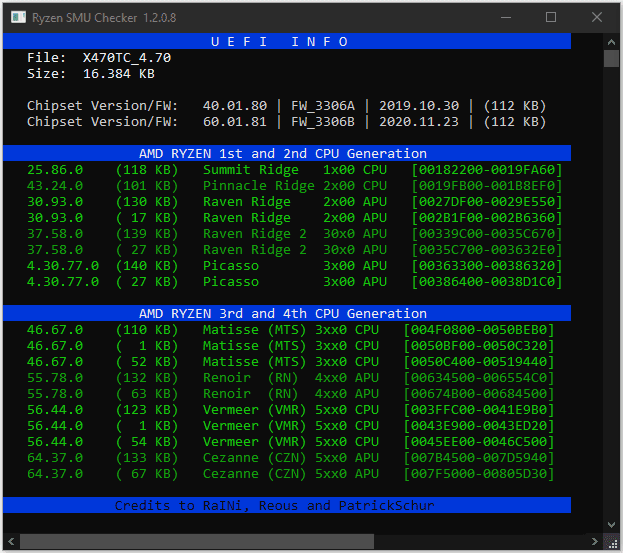Click the date 2020.11.23
The image size is (623, 553).
(x=419, y=122)
